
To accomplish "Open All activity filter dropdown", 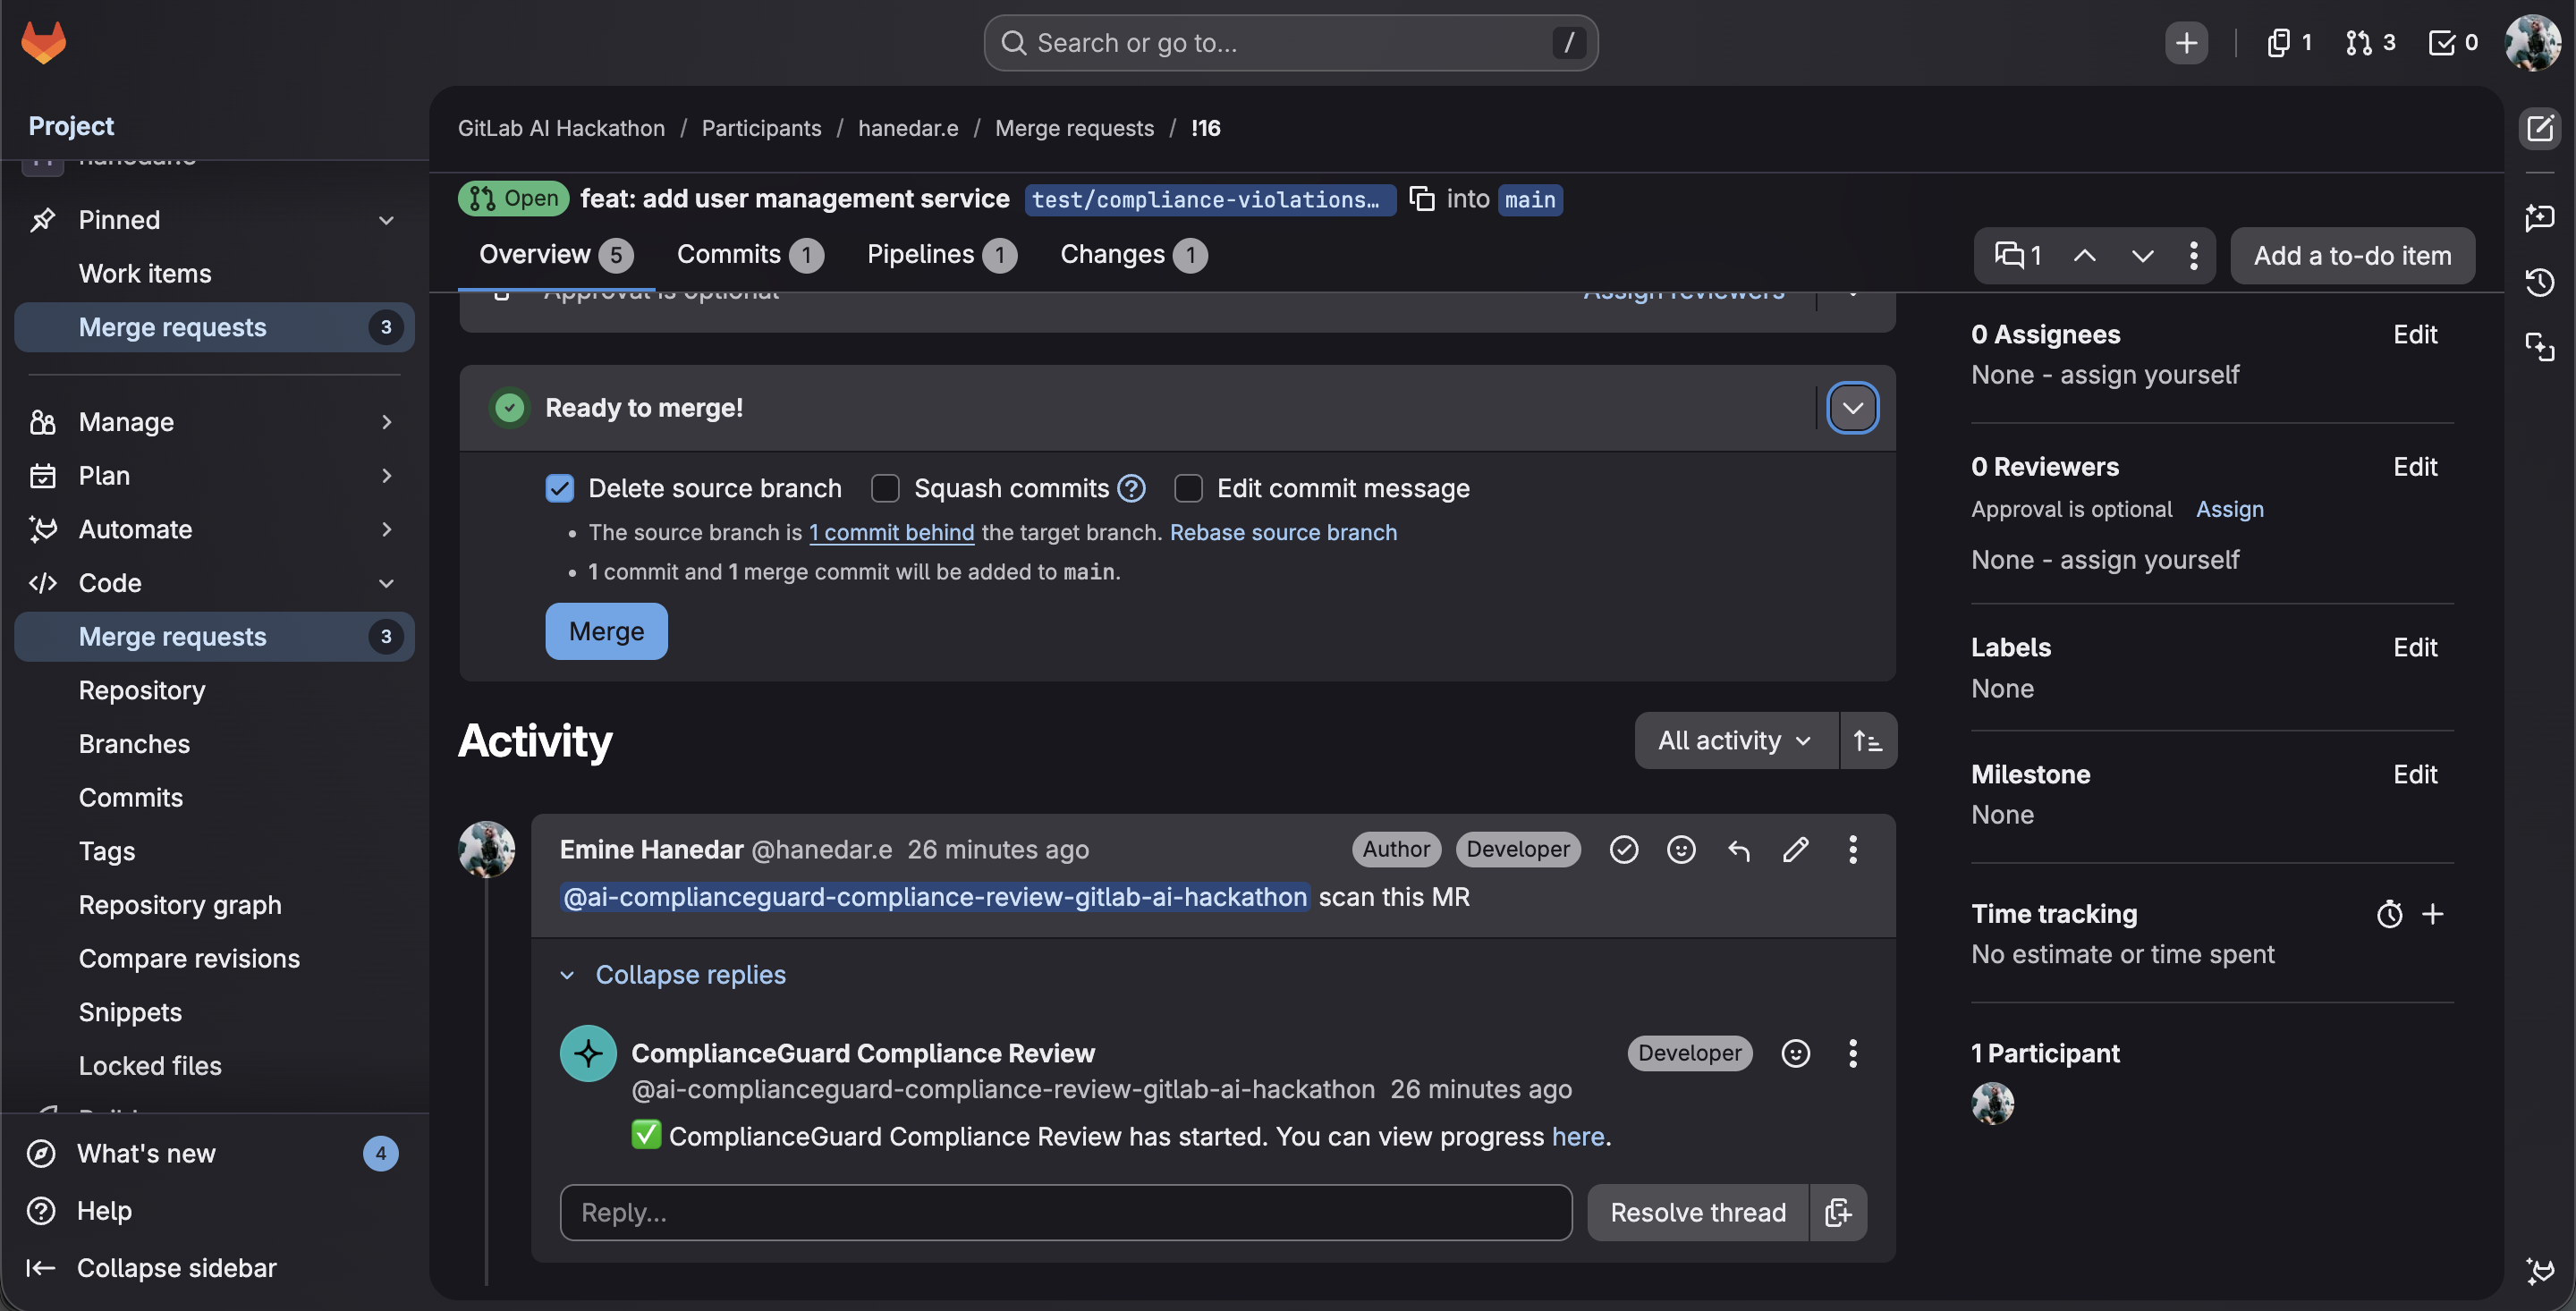I will click(x=1735, y=741).
